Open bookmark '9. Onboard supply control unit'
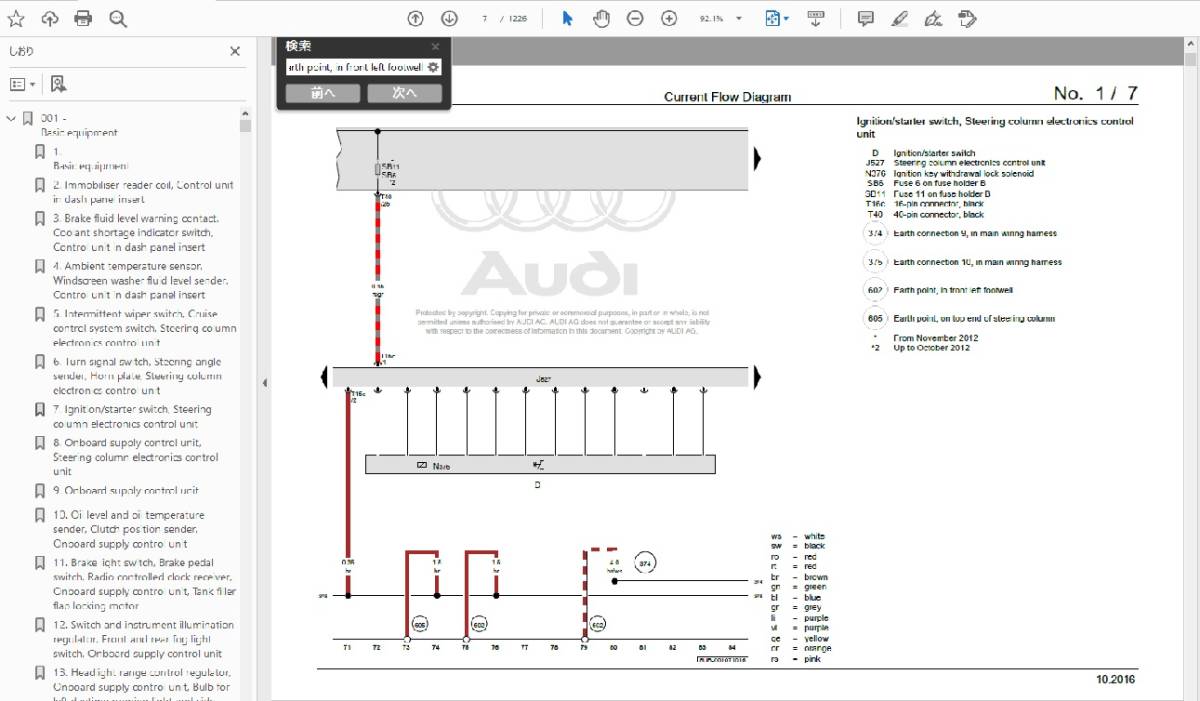Image resolution: width=1200 pixels, height=701 pixels. [126, 491]
